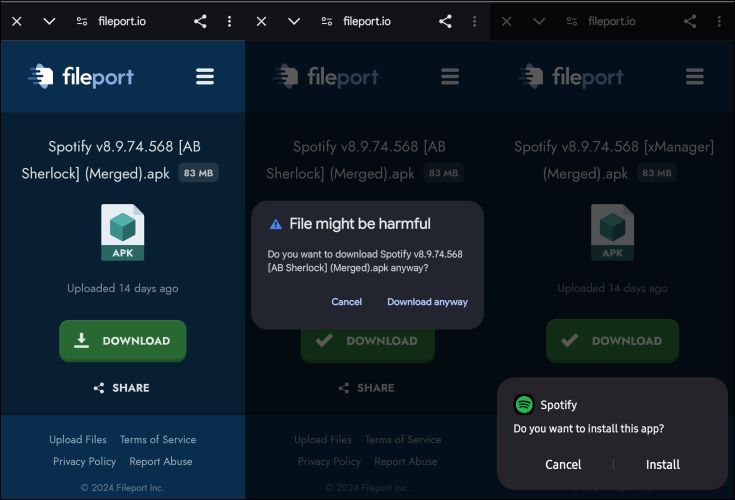Click the AB Sherlock file name in left panel
735x500 pixels.
point(111,160)
